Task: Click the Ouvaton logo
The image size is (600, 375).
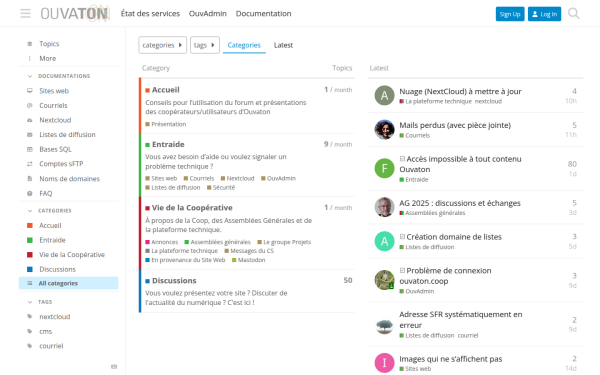Action: pyautogui.click(x=75, y=14)
